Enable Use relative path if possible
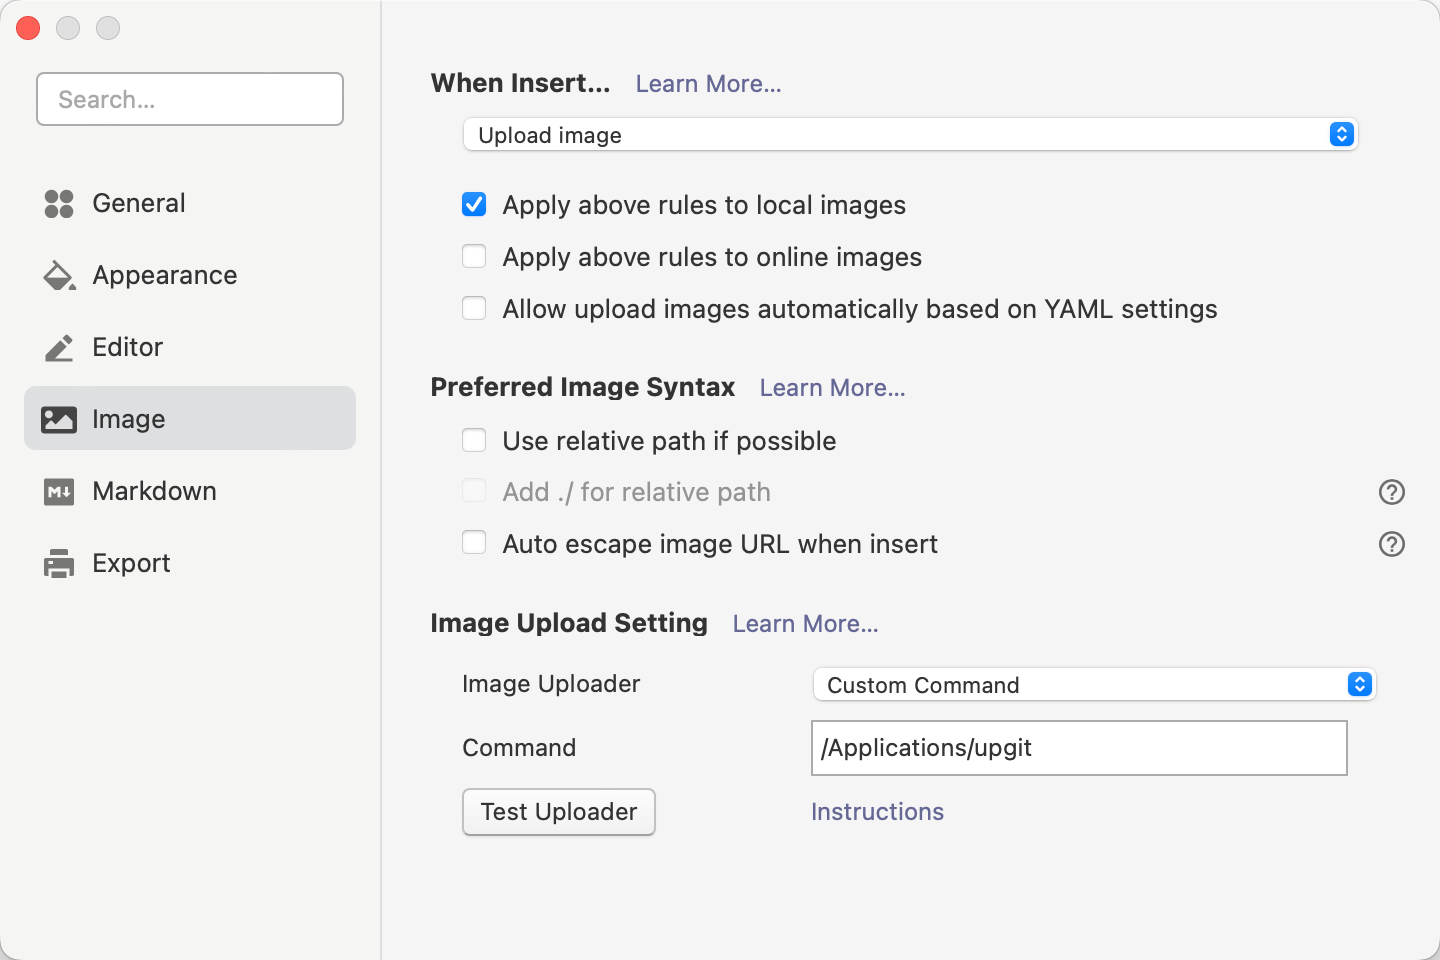Viewport: 1440px width, 960px height. click(x=474, y=440)
